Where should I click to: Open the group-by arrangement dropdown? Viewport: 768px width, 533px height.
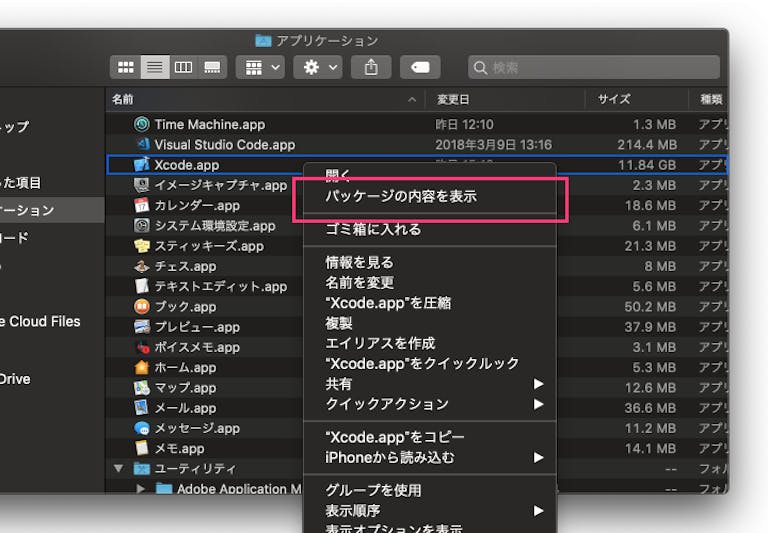tap(261, 67)
